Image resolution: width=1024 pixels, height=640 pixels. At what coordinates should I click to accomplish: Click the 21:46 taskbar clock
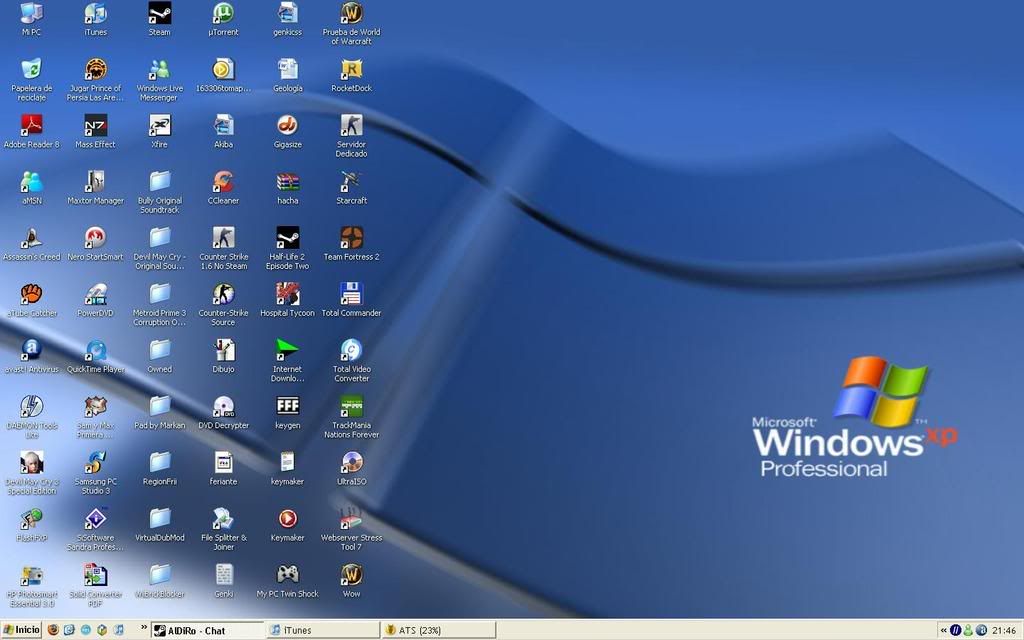click(1004, 630)
